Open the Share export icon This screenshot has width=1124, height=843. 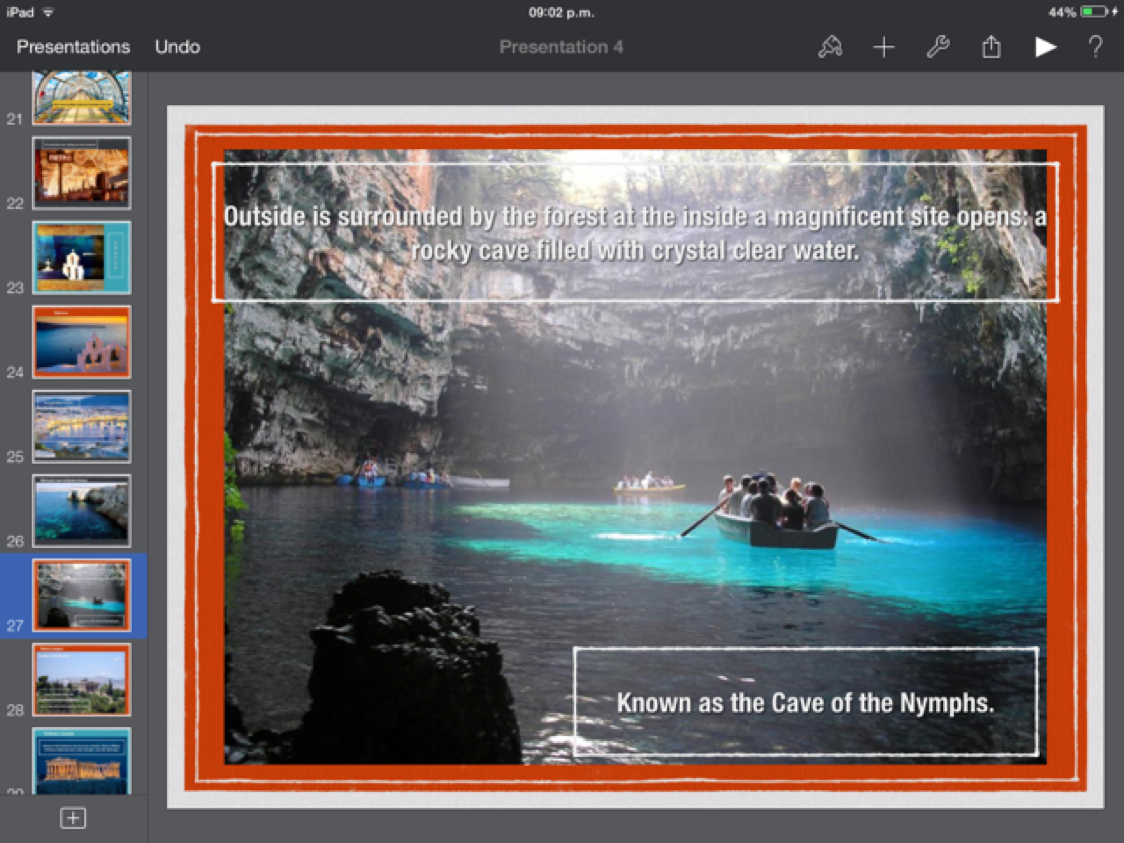click(x=991, y=47)
